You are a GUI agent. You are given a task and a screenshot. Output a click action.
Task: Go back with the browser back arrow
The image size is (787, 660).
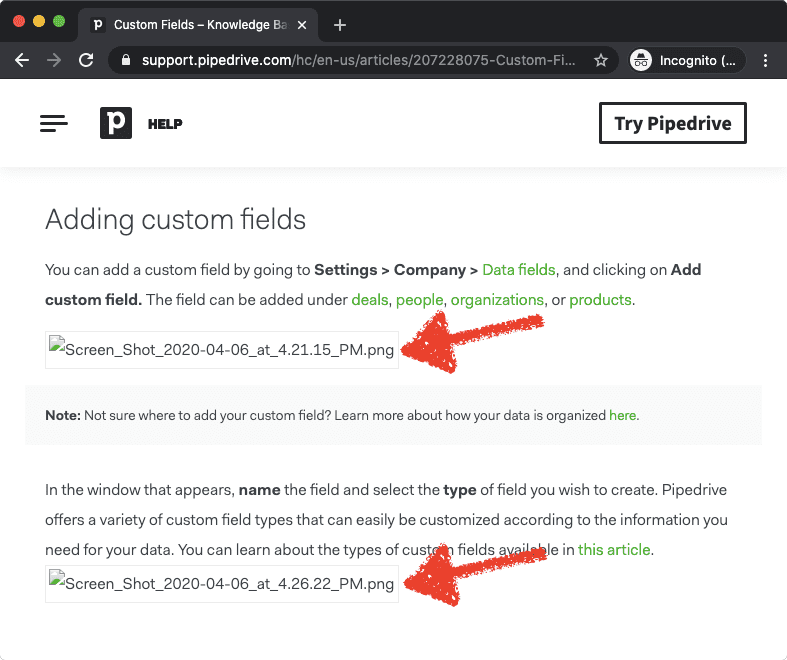coord(22,60)
